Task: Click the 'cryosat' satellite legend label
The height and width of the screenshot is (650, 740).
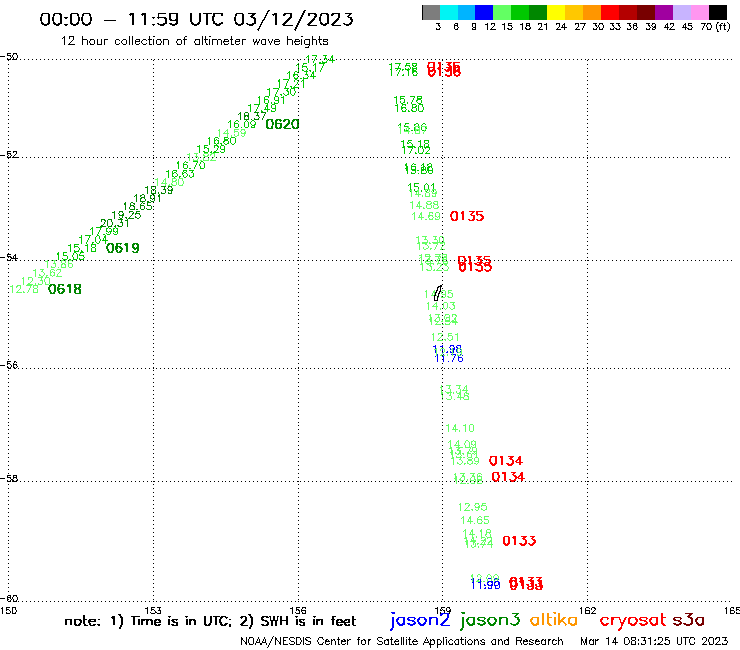Action: [x=632, y=621]
